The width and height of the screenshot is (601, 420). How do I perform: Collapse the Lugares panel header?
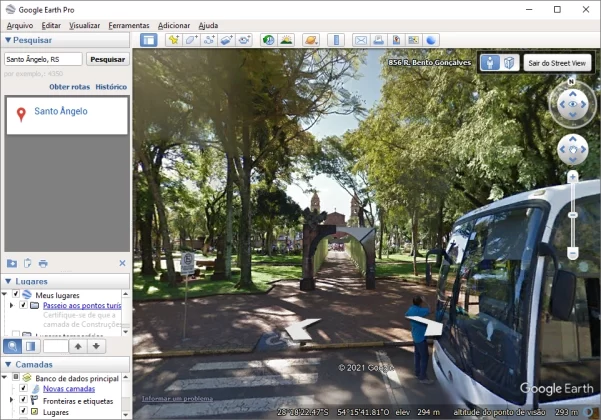click(x=8, y=281)
